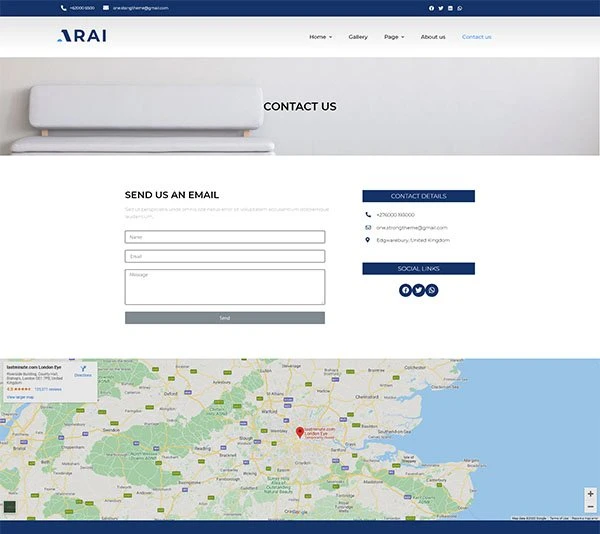Click the WhatsApp icon in the top bar
The height and width of the screenshot is (534, 600).
click(459, 8)
